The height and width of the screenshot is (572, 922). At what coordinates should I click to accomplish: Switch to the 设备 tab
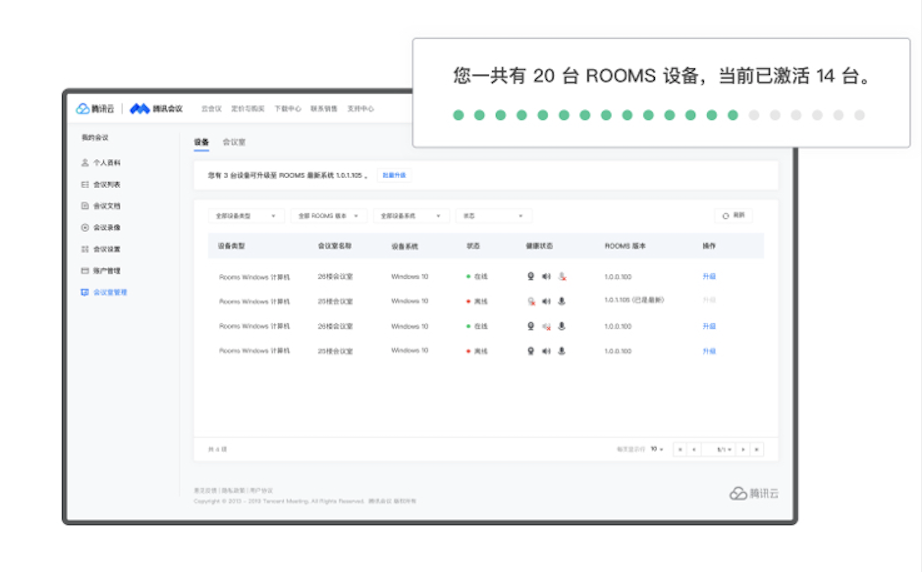pyautogui.click(x=201, y=142)
